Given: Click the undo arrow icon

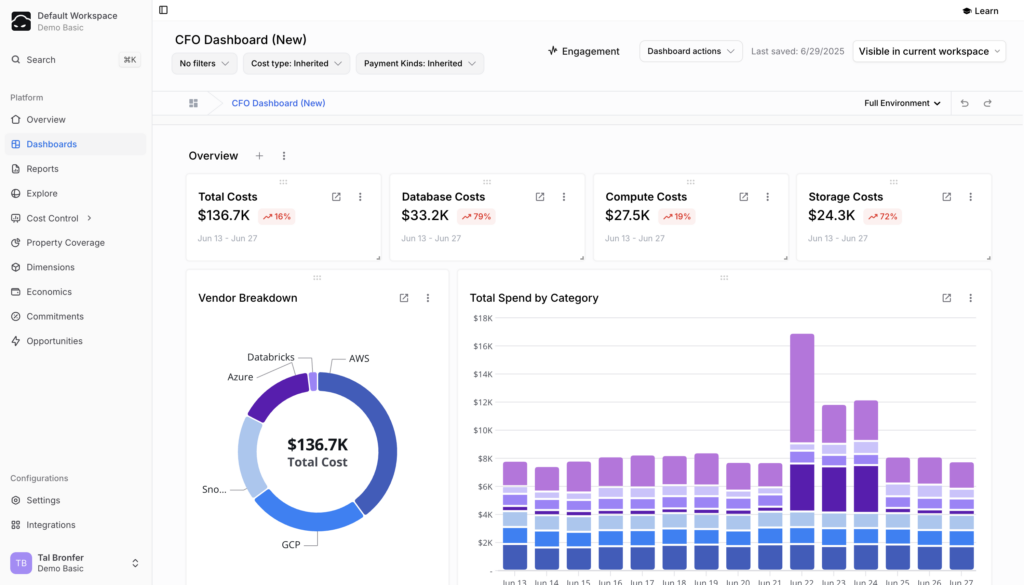Looking at the screenshot, I should (965, 103).
